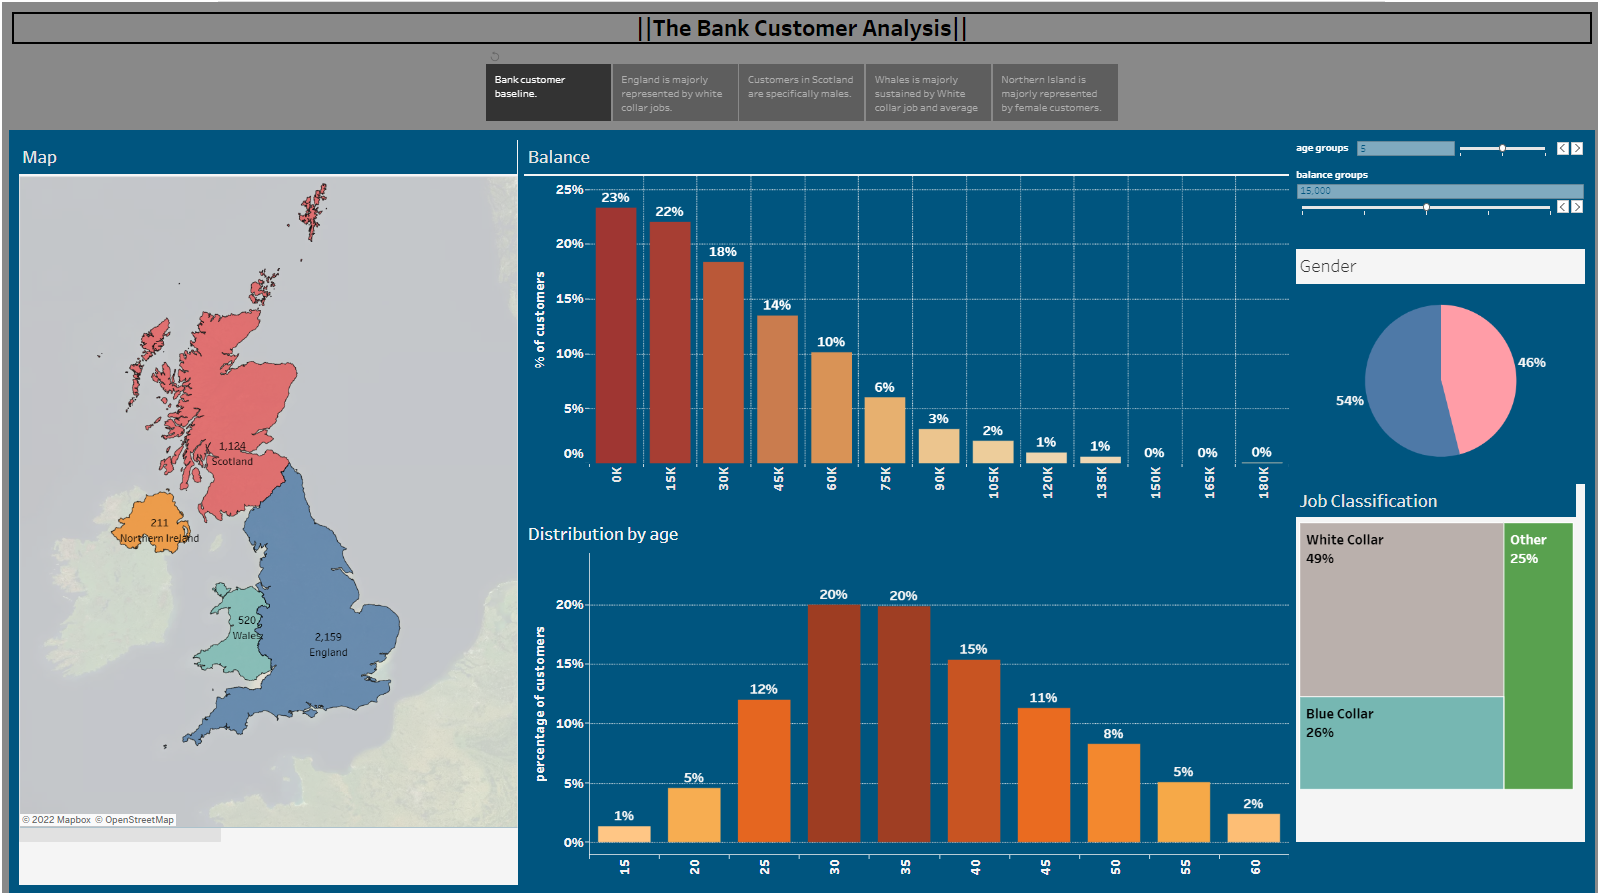Select the 30K balance bar

point(723,362)
